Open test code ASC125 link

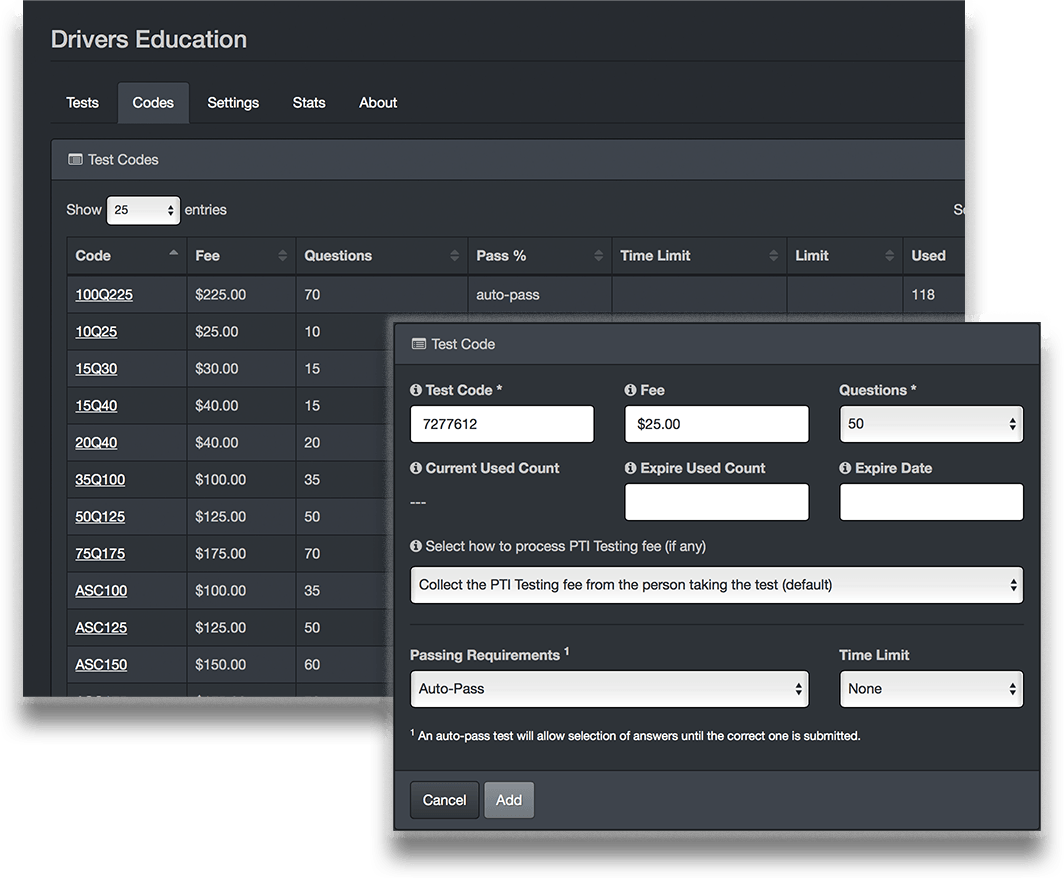click(101, 628)
